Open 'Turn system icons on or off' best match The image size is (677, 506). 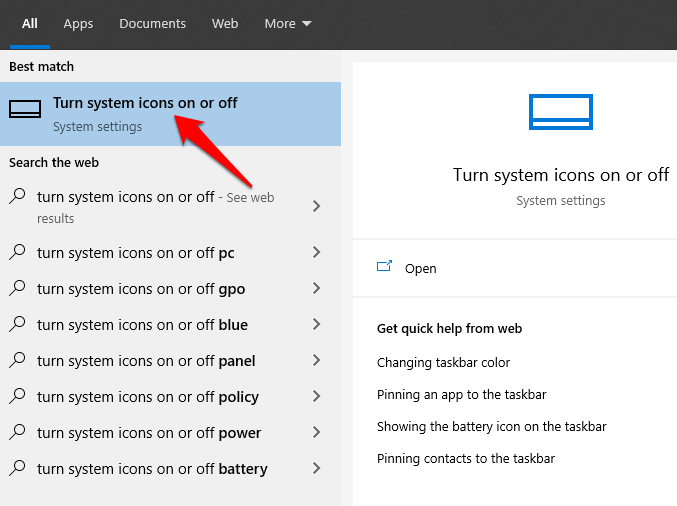tap(145, 104)
